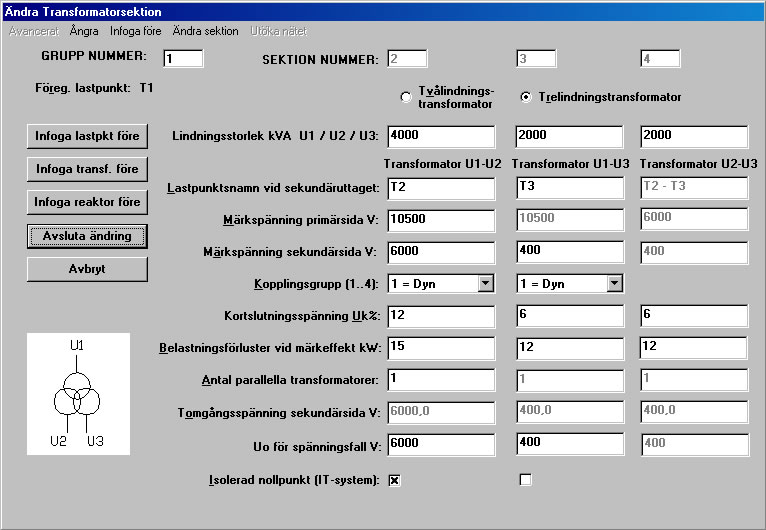Open the Ändra sektion menu

[206, 31]
